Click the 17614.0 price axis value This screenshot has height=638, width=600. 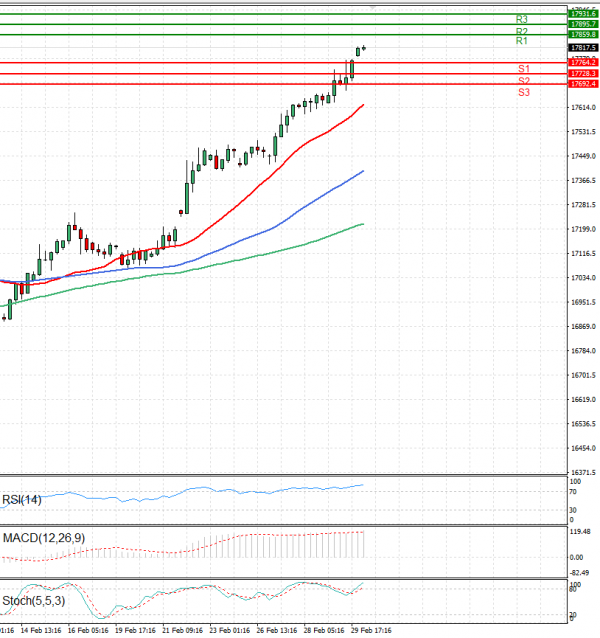(583, 107)
